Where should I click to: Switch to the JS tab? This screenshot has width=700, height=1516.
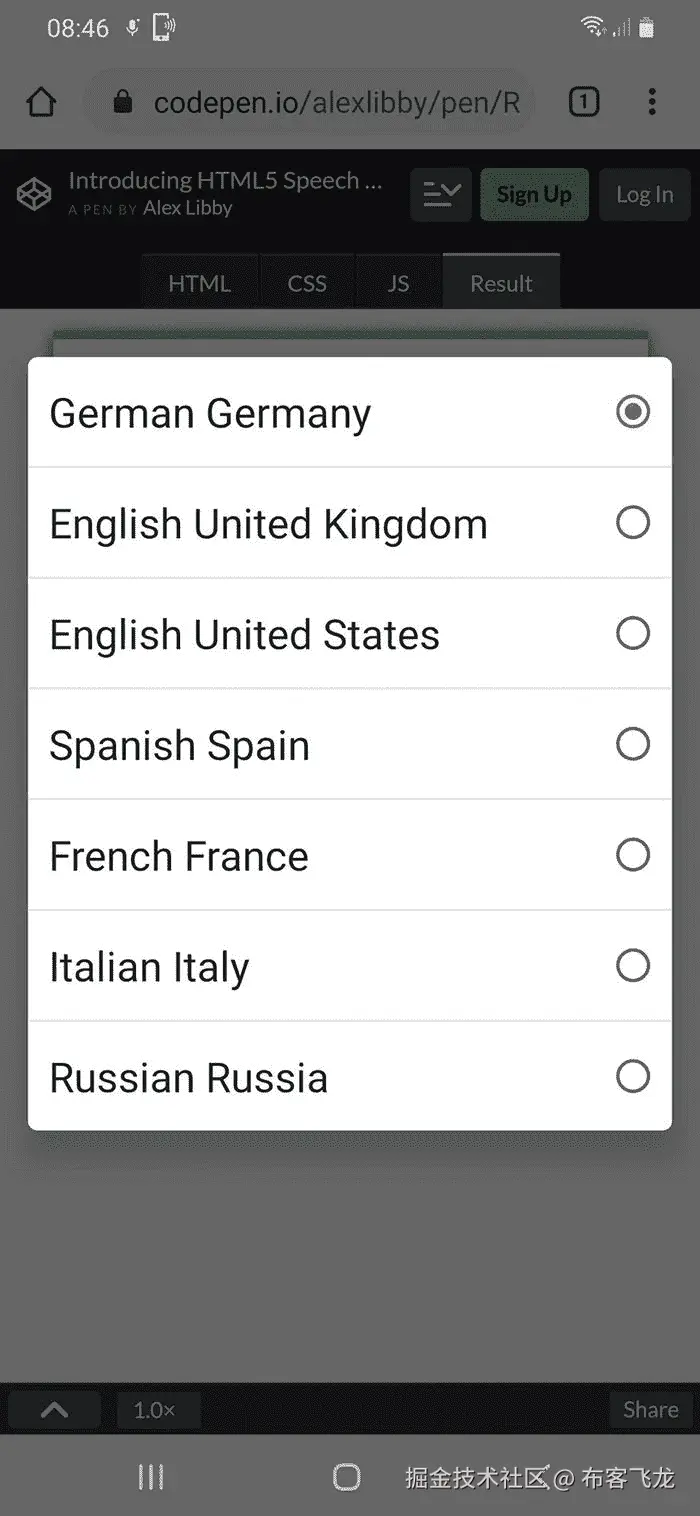click(398, 284)
